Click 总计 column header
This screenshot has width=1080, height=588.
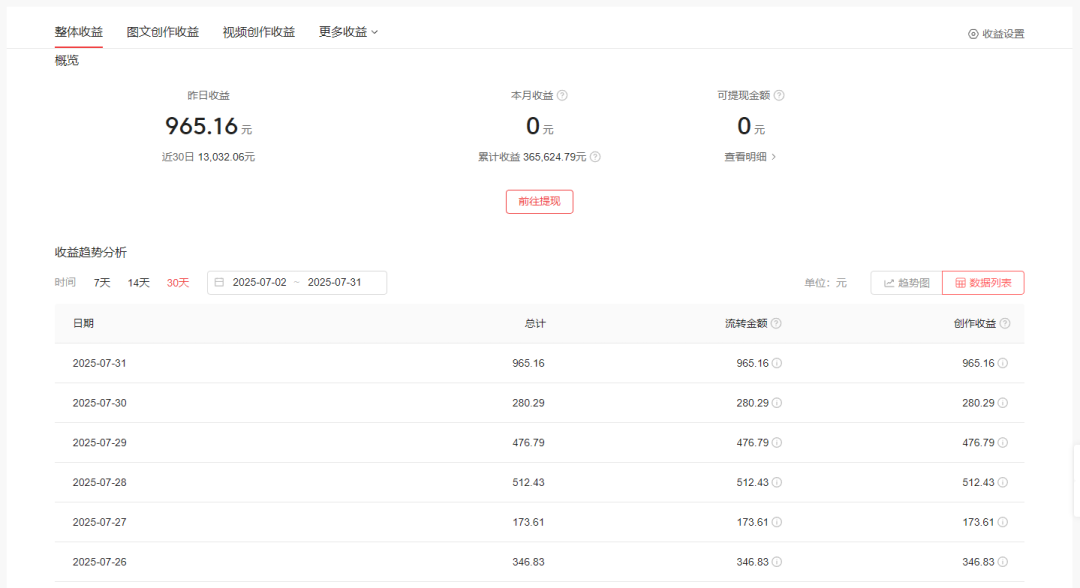[x=534, y=324]
